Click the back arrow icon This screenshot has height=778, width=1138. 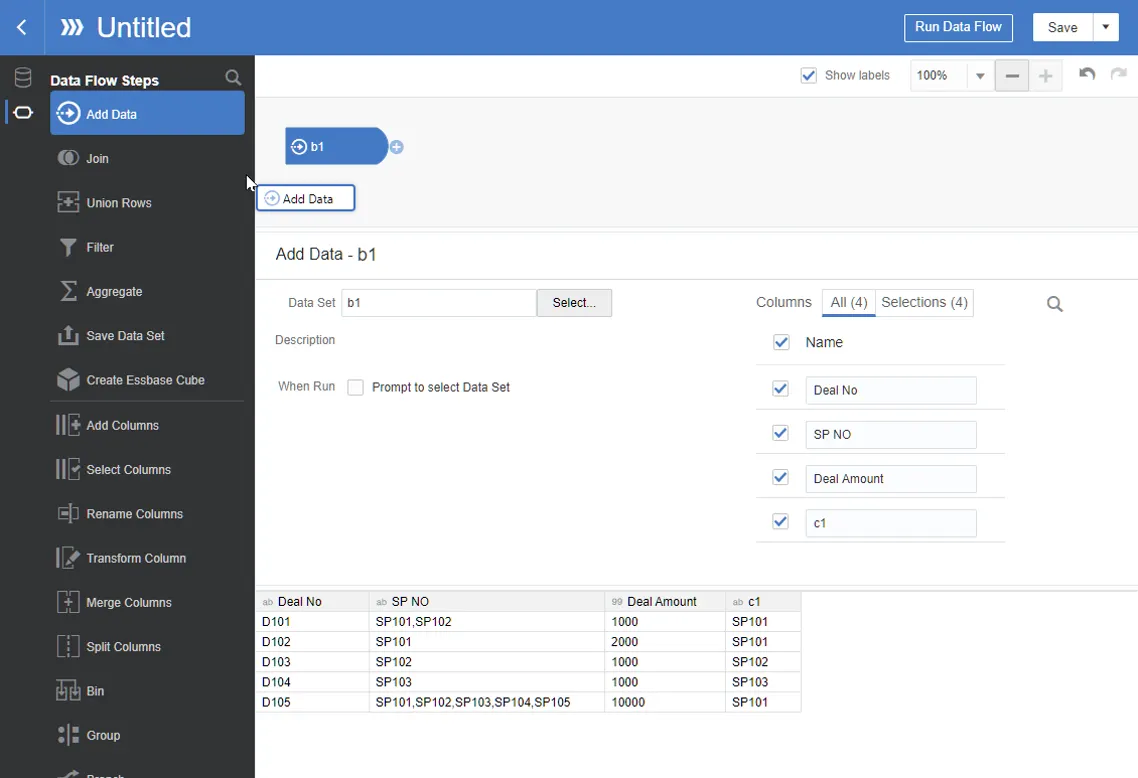pyautogui.click(x=22, y=28)
